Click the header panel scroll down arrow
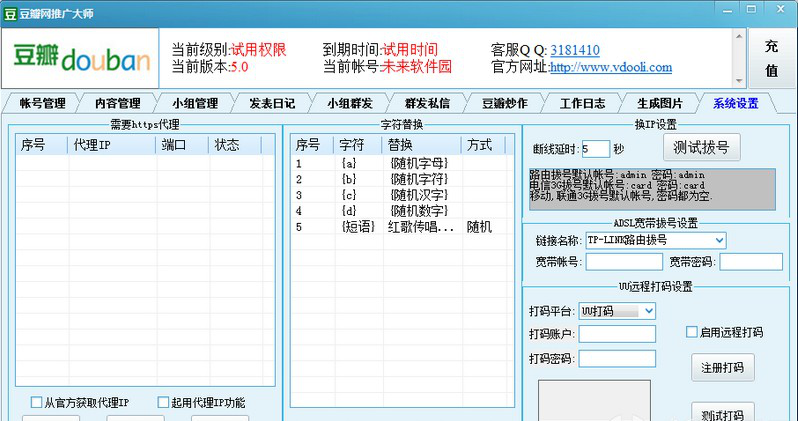Screen dimensions: 798x421 pyautogui.click(x=739, y=80)
